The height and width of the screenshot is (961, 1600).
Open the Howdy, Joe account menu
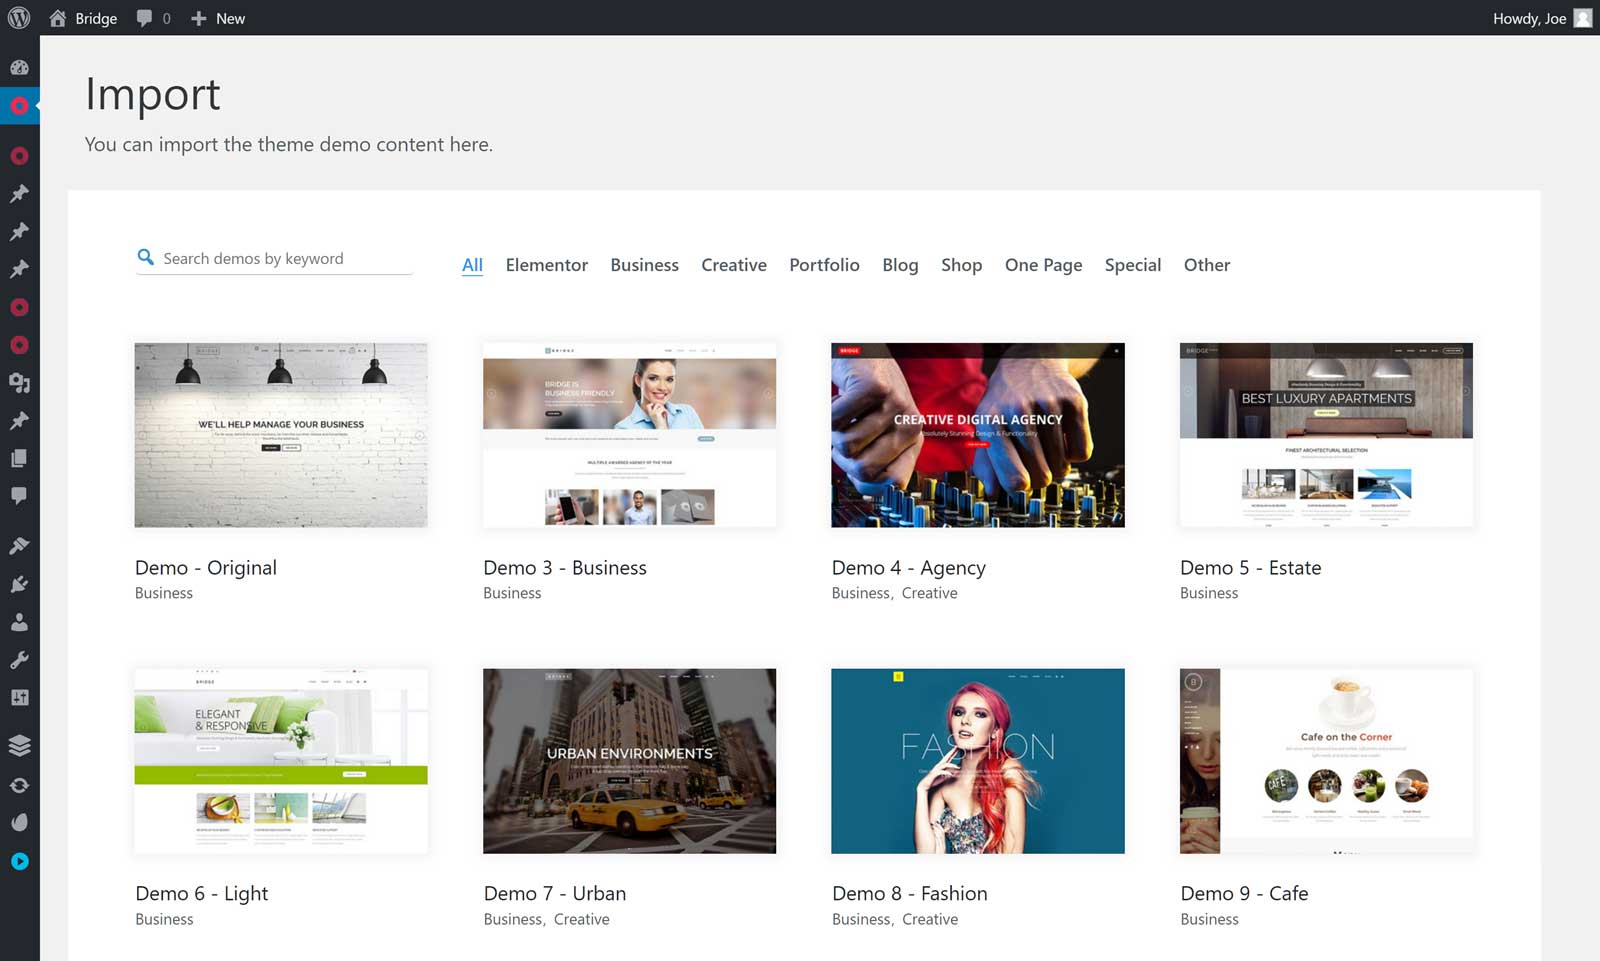click(x=1540, y=18)
